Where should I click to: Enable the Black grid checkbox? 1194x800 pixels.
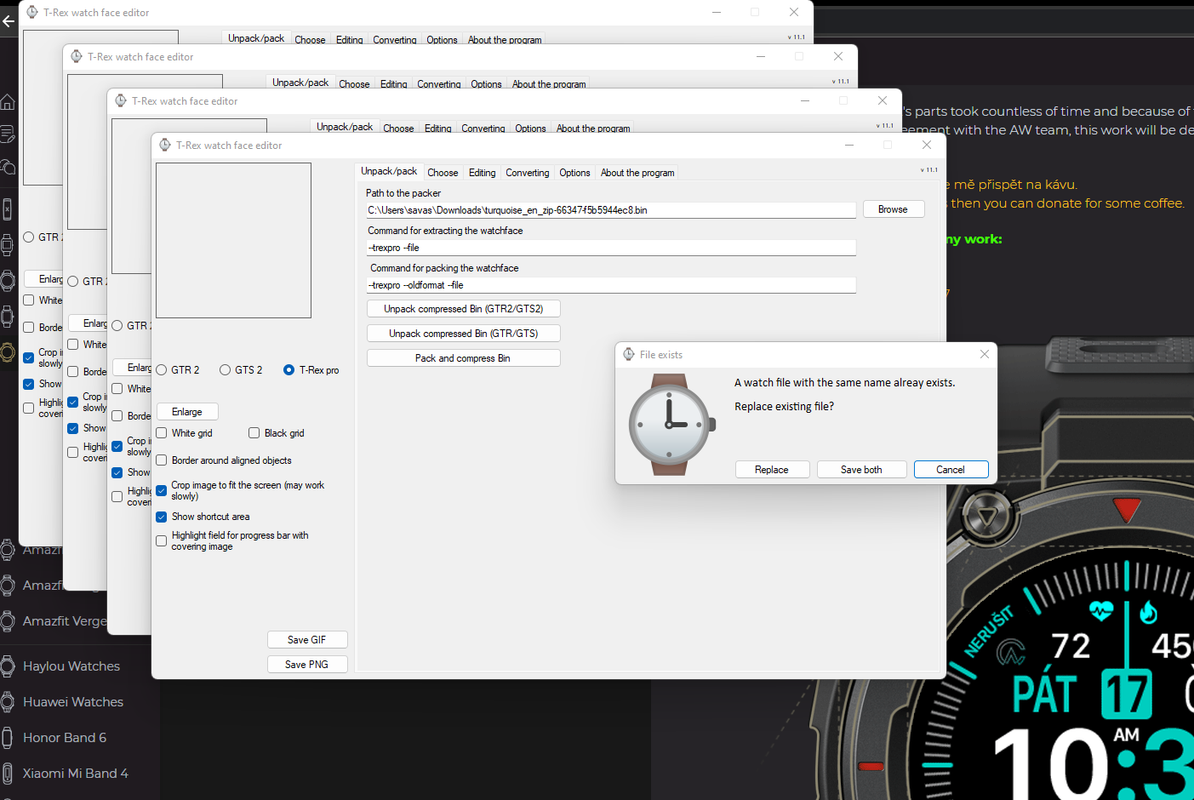(254, 433)
